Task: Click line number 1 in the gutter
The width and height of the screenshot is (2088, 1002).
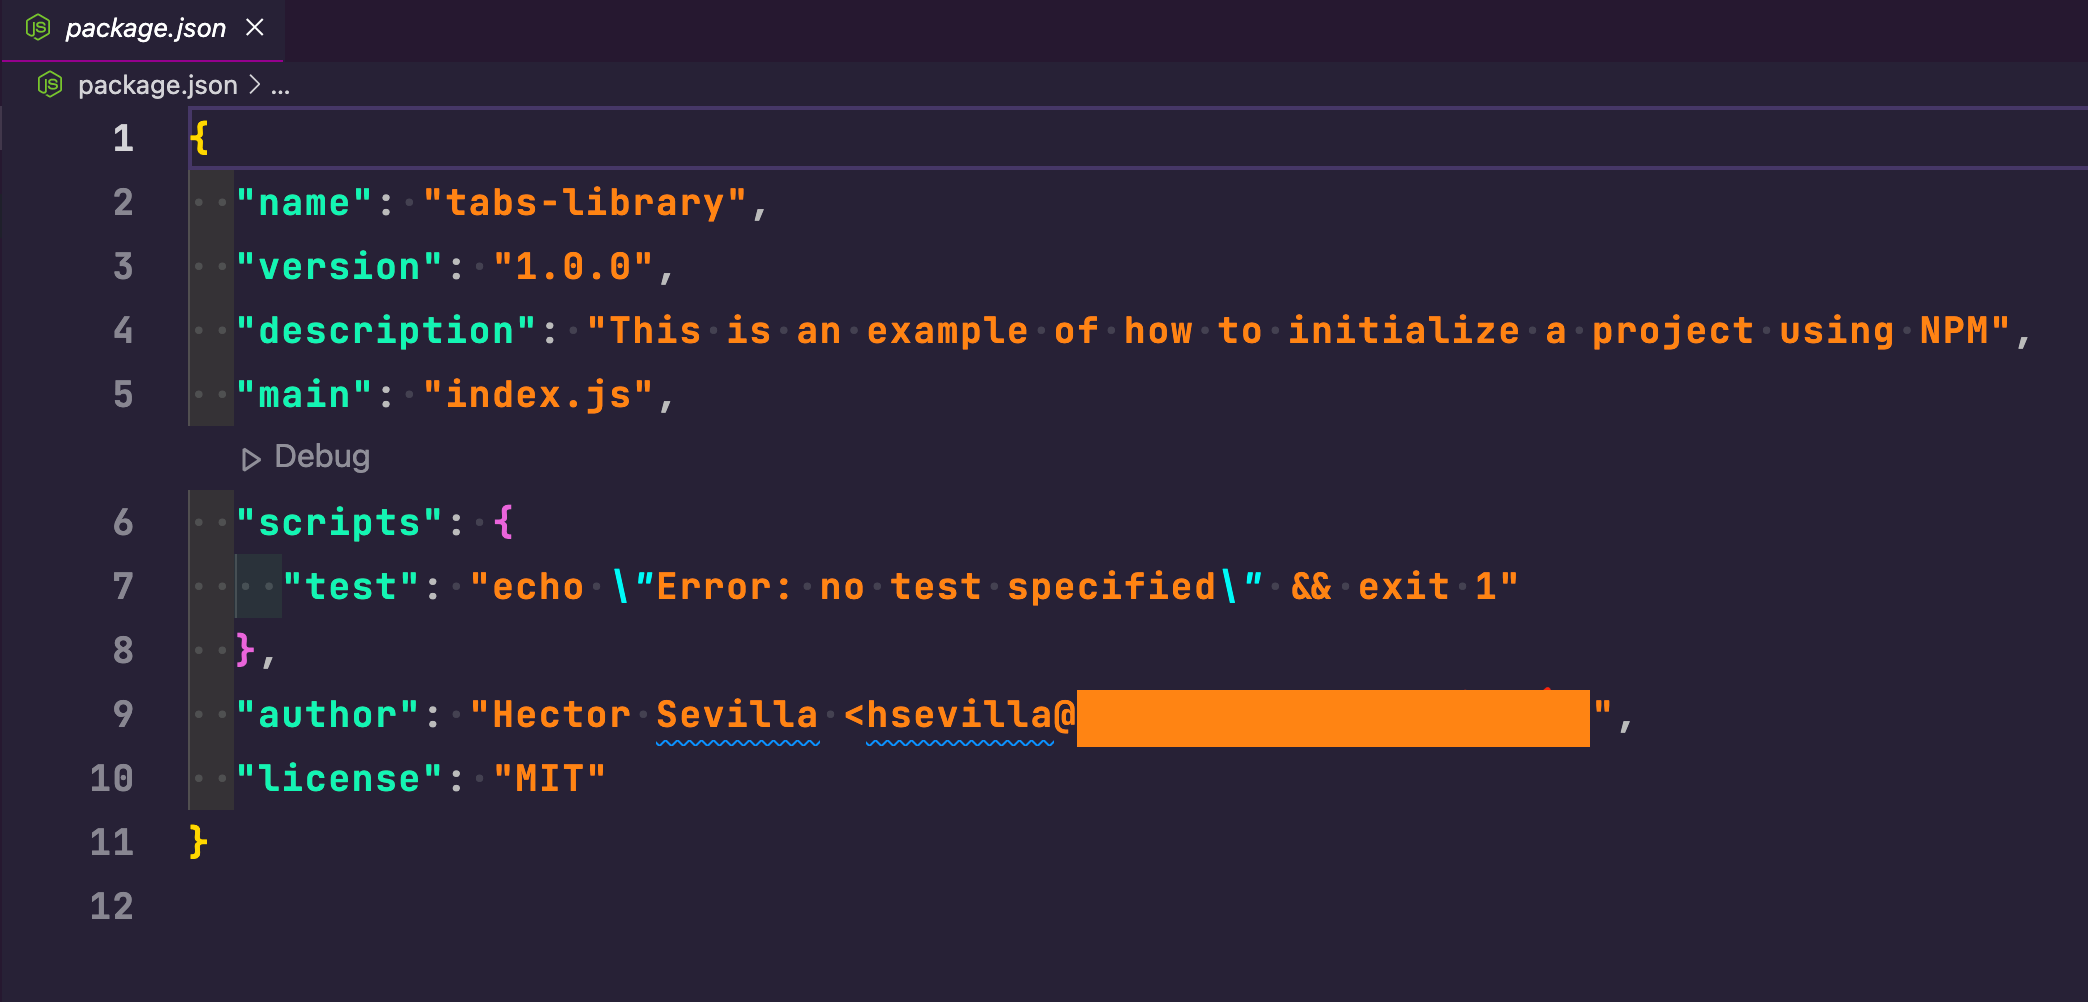Action: 123,138
